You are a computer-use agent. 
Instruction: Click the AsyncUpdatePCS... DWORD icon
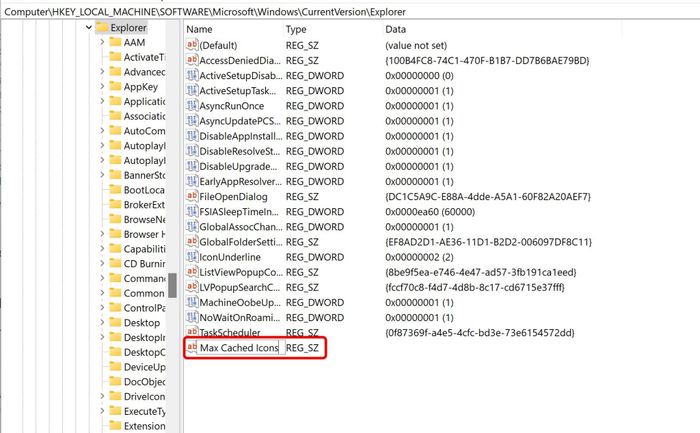click(x=192, y=121)
